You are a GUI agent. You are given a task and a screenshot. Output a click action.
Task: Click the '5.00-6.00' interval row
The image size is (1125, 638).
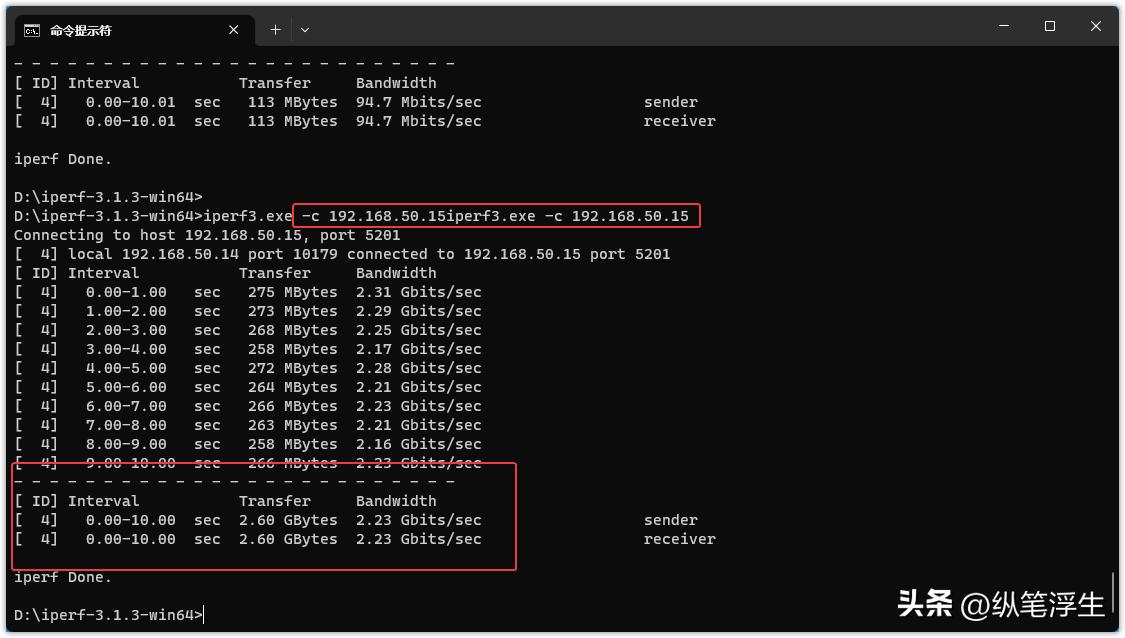coord(248,388)
